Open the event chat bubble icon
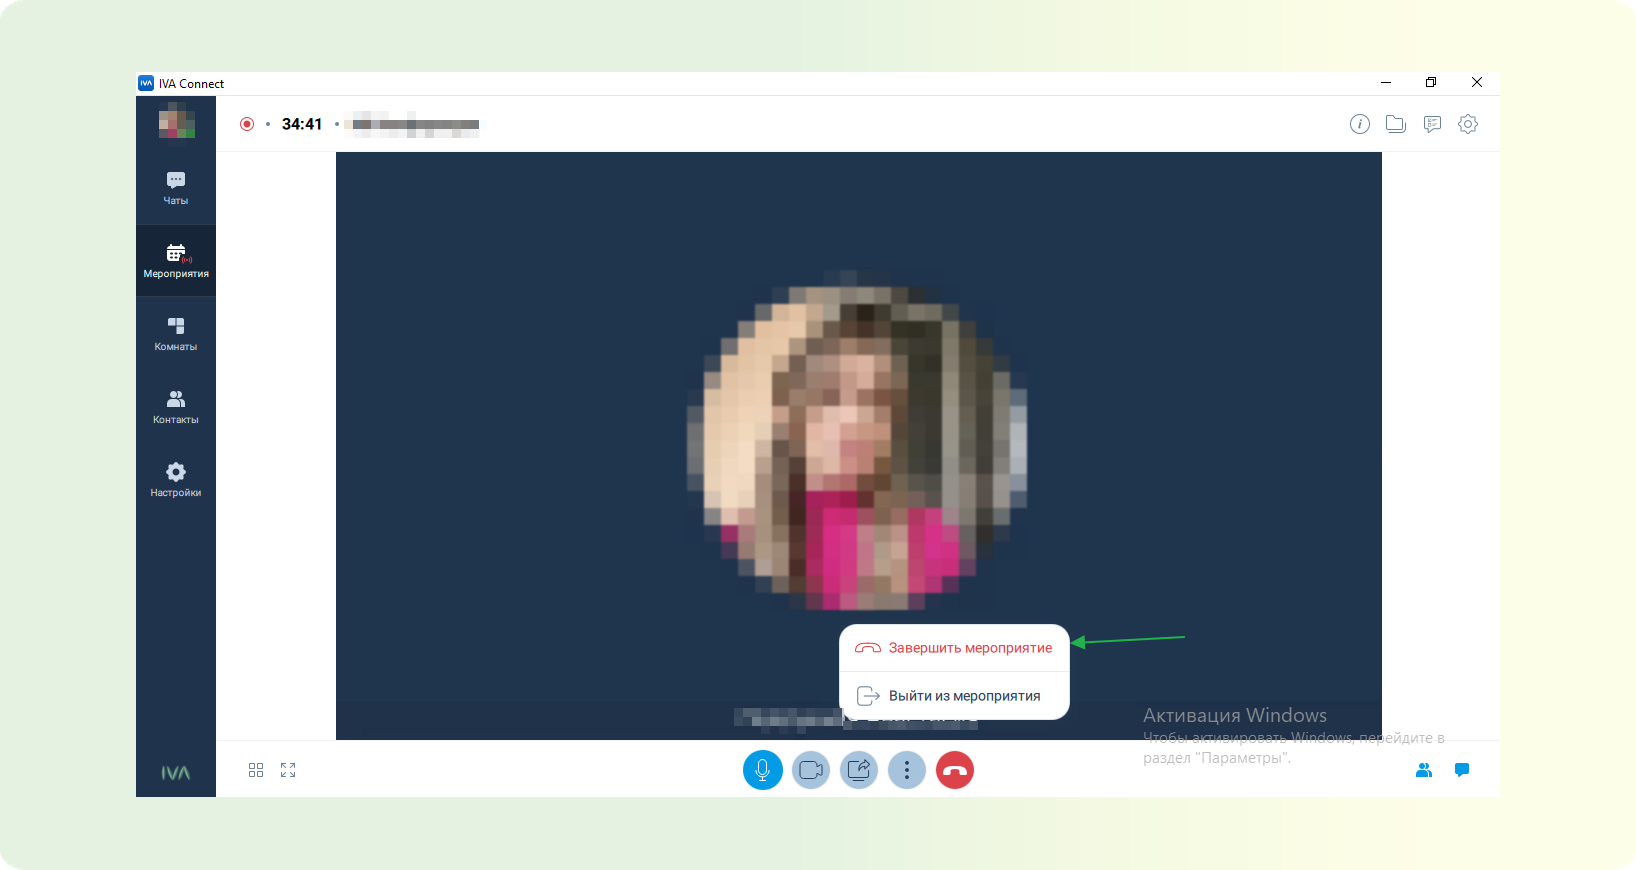Screen dimensions: 1636x870 point(1462,770)
